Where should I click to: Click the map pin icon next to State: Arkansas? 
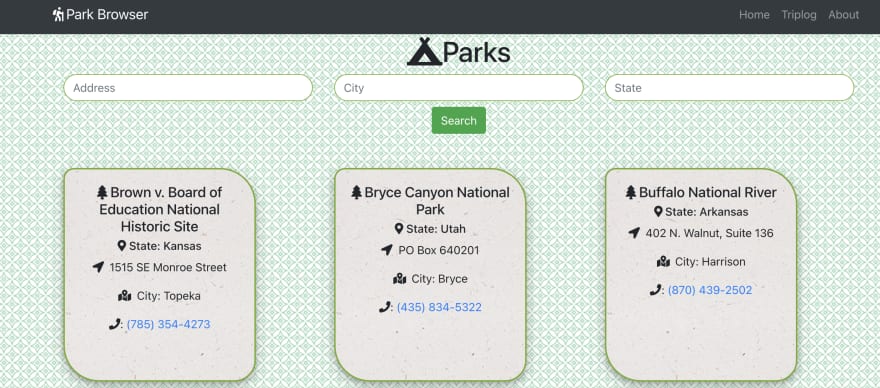tap(658, 212)
